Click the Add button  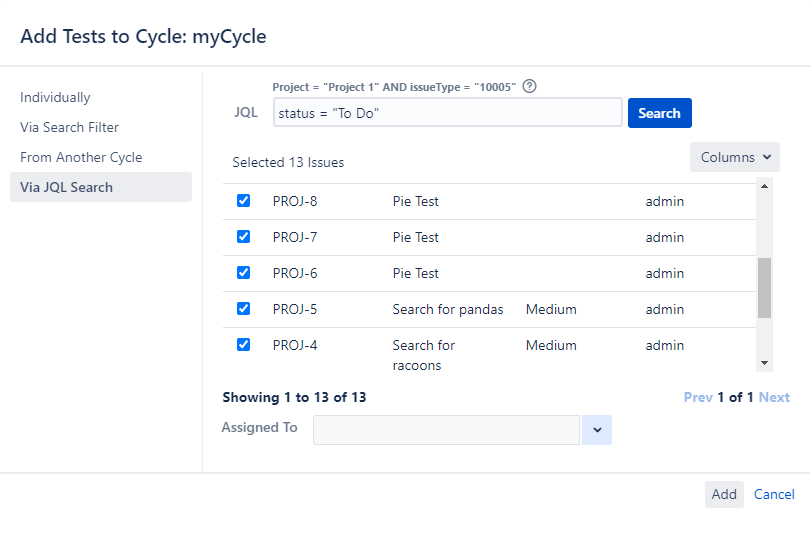724,494
